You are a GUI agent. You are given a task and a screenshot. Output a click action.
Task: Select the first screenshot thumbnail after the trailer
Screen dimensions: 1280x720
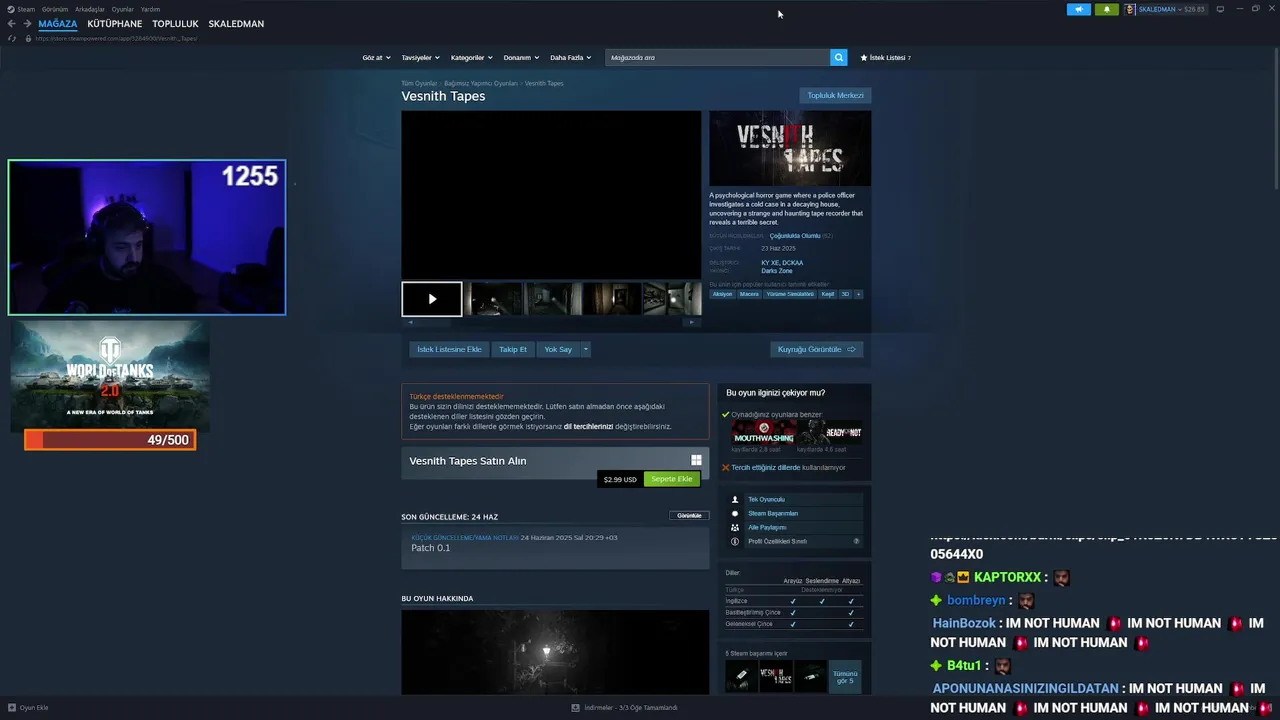point(493,299)
